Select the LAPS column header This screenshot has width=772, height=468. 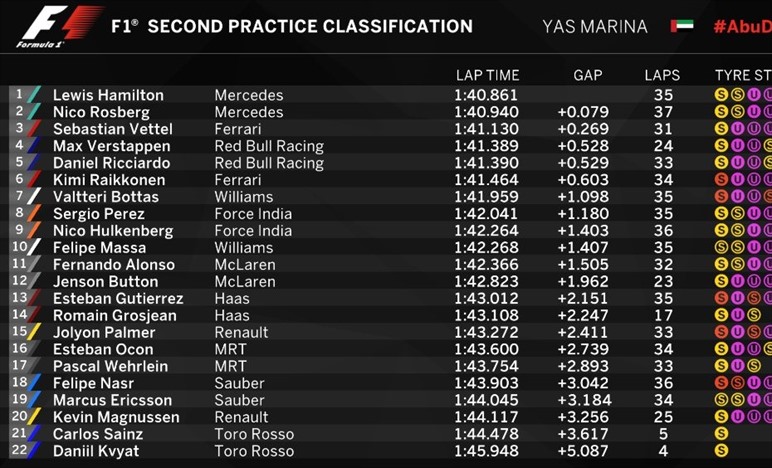[x=662, y=75]
